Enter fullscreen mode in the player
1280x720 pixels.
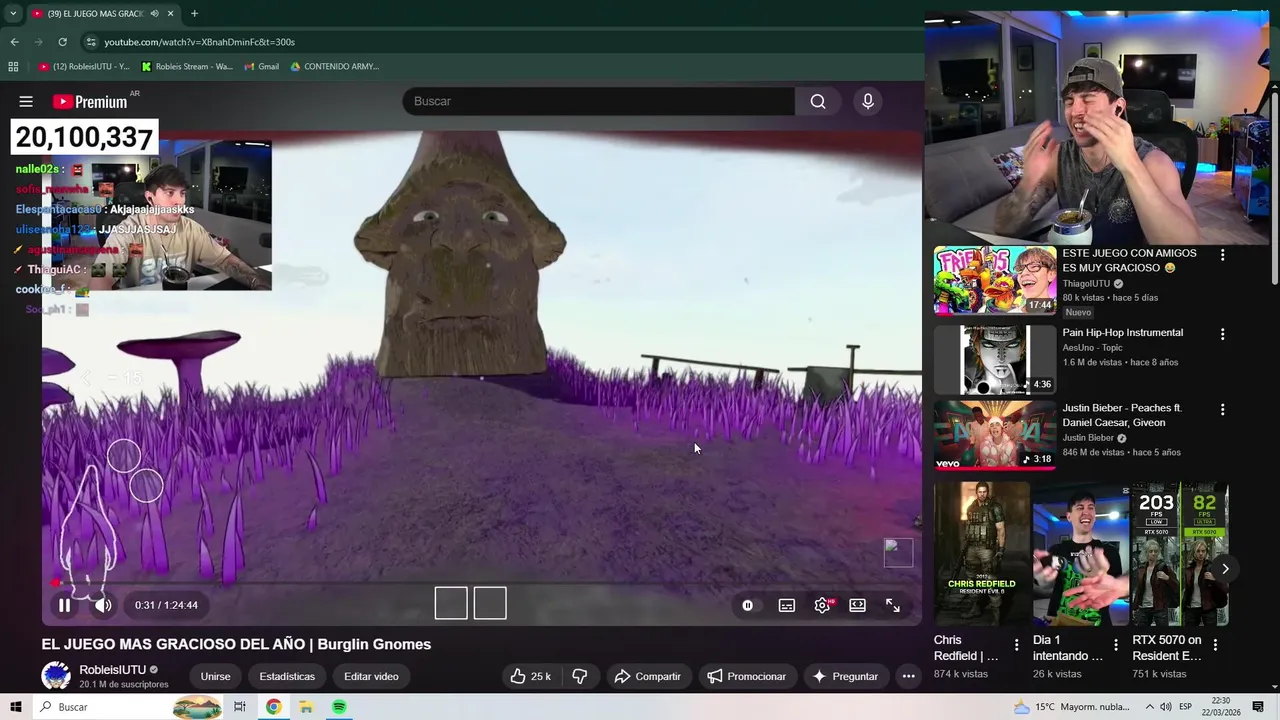pos(893,605)
